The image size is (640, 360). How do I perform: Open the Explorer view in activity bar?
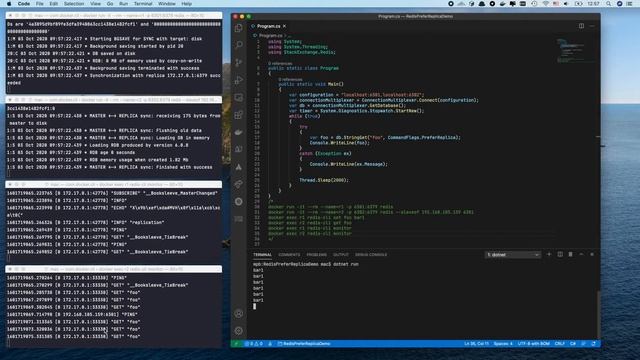239,28
